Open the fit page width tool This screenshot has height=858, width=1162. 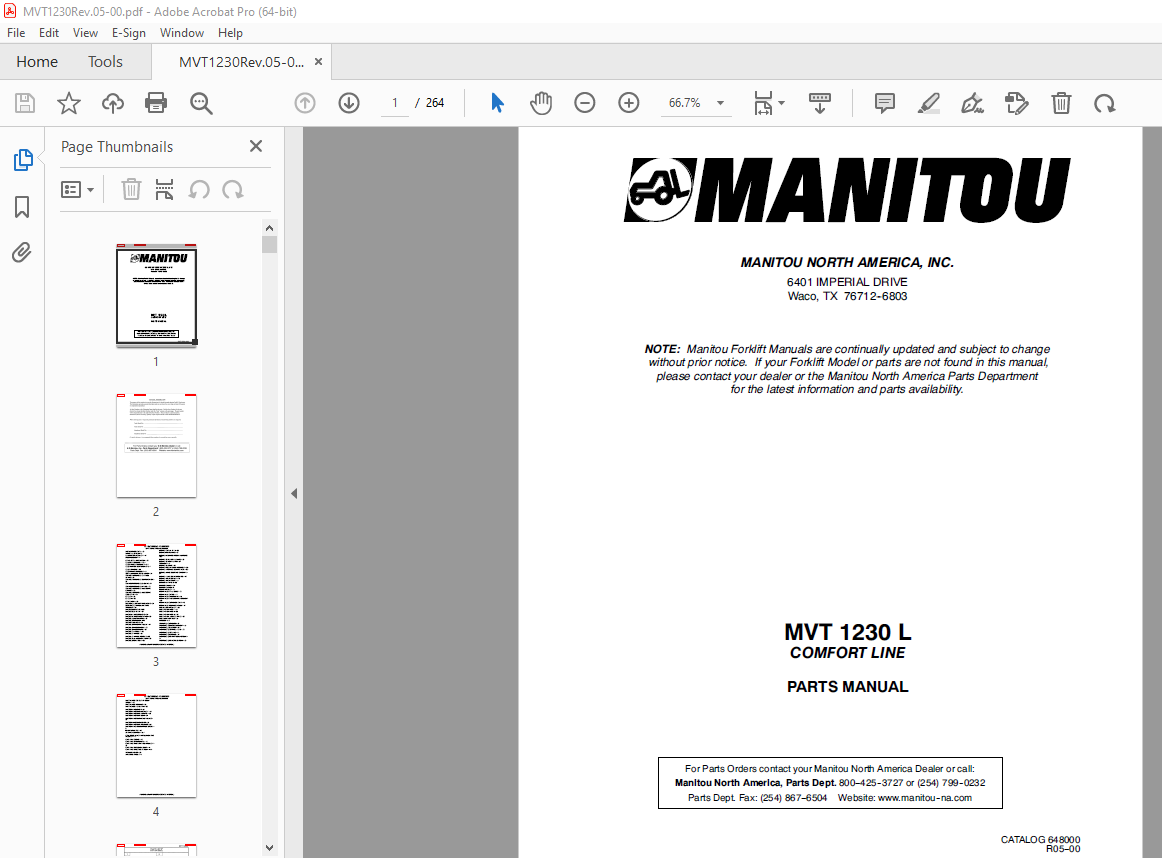click(763, 103)
